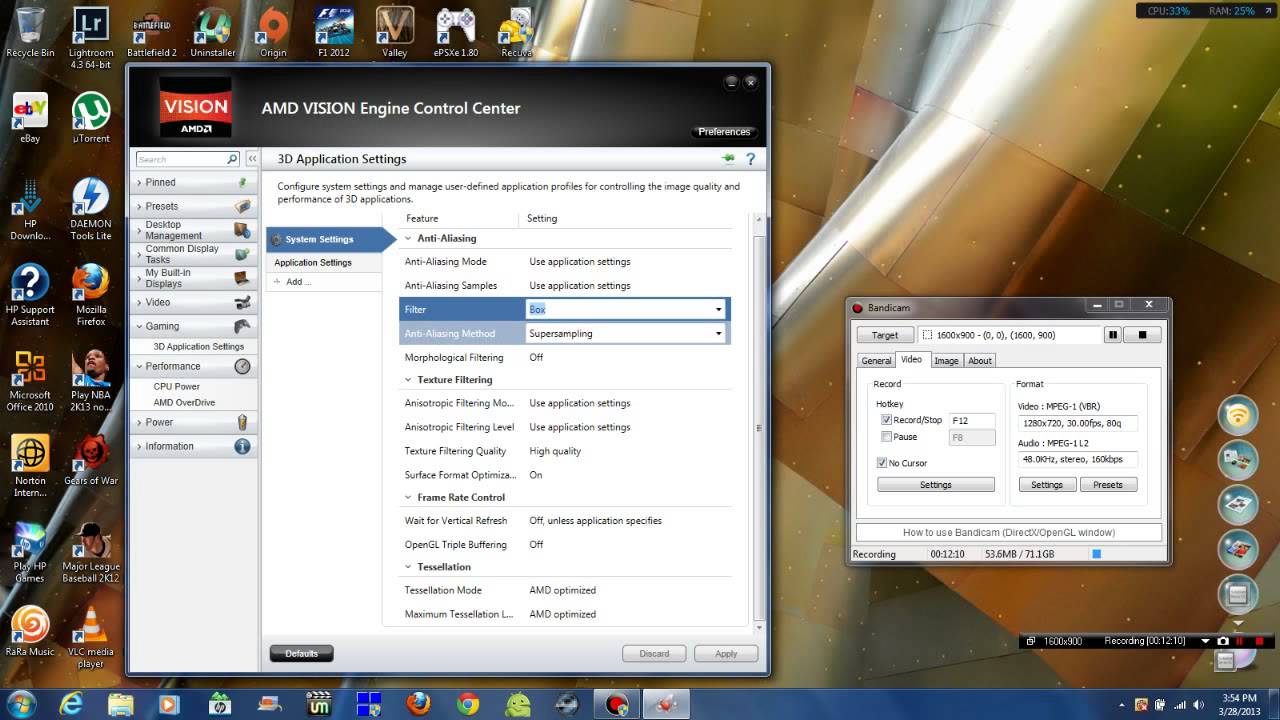1280x720 pixels.
Task: Switch to Bandicam Image tab
Action: click(x=946, y=361)
